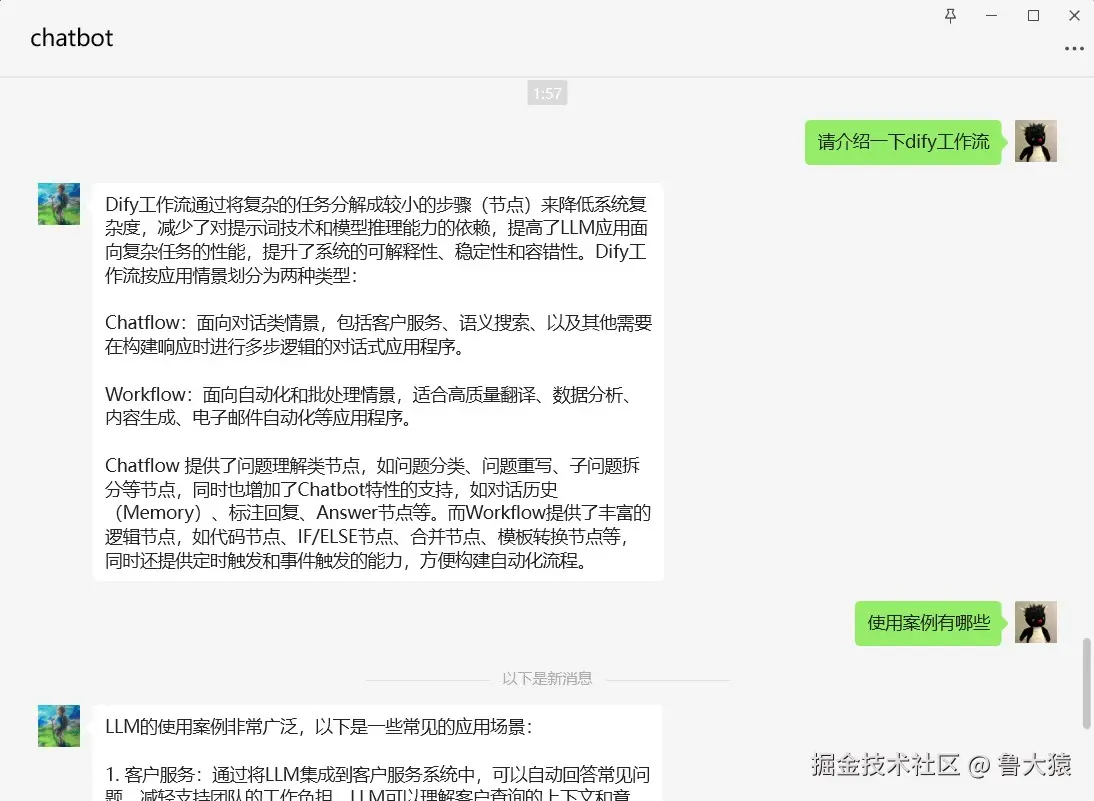Open penguin avatar next to '使用案例有哪些'

[1035, 622]
